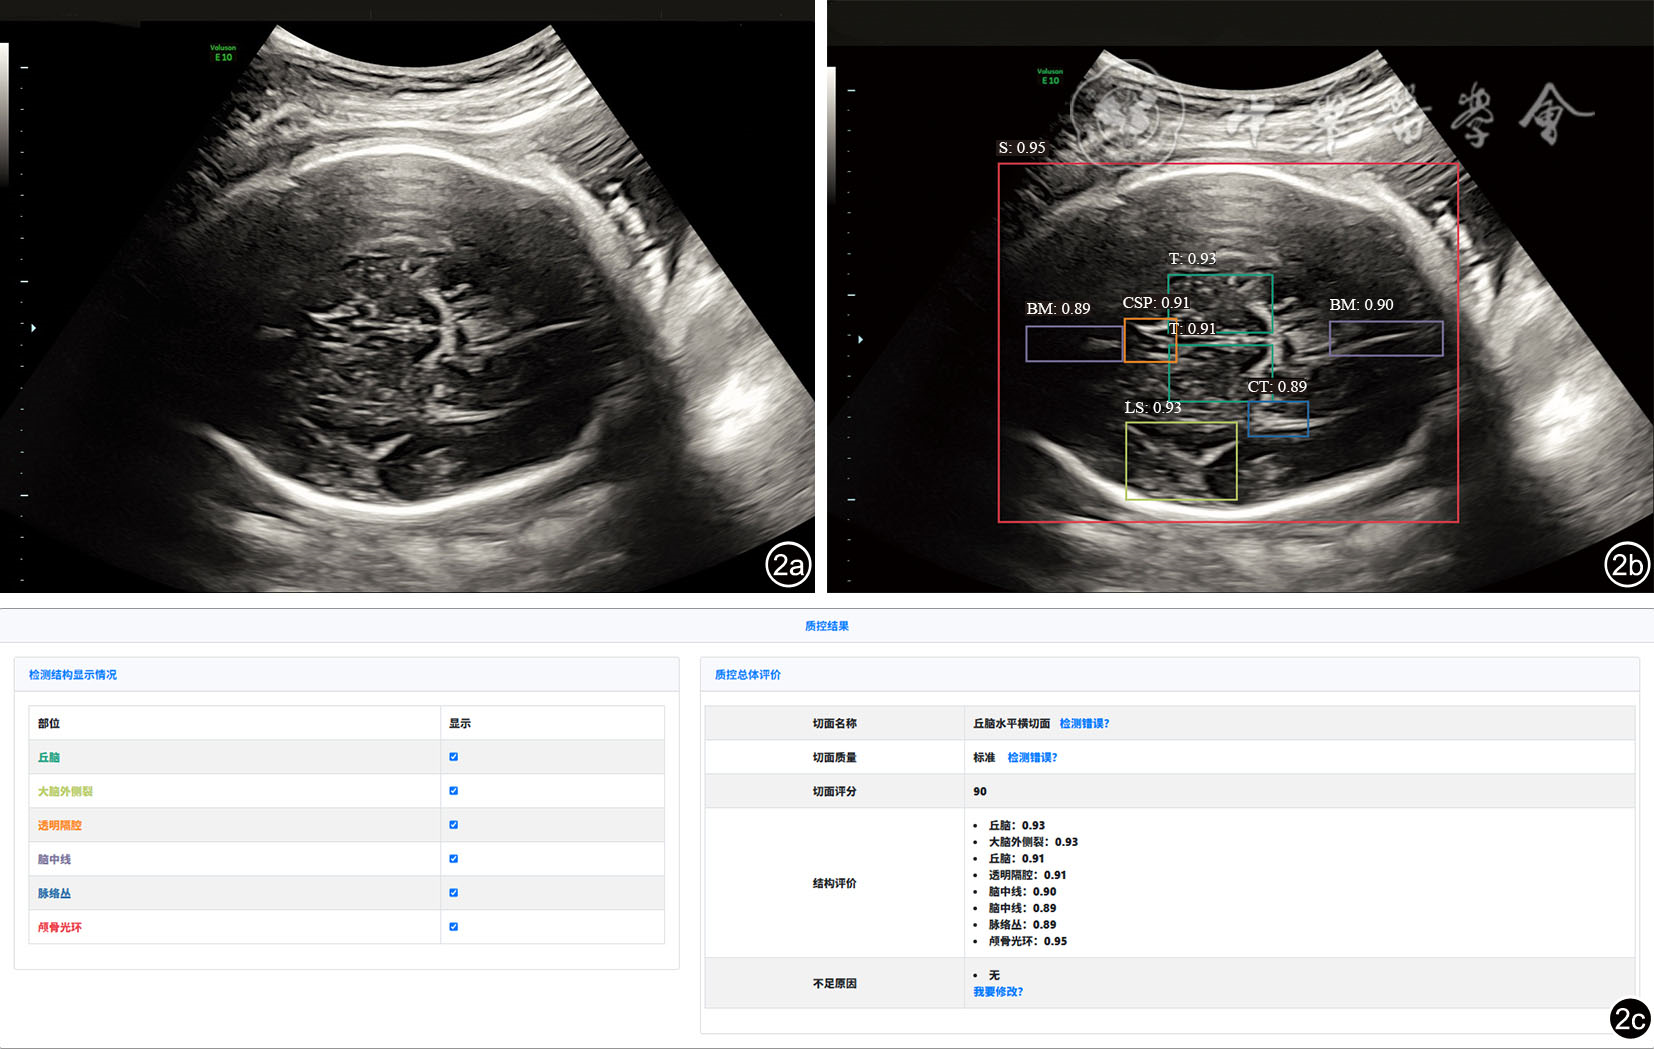Click the 质控总体评价 panel header
Viewport: 1654px width, 1049px height.
click(748, 675)
